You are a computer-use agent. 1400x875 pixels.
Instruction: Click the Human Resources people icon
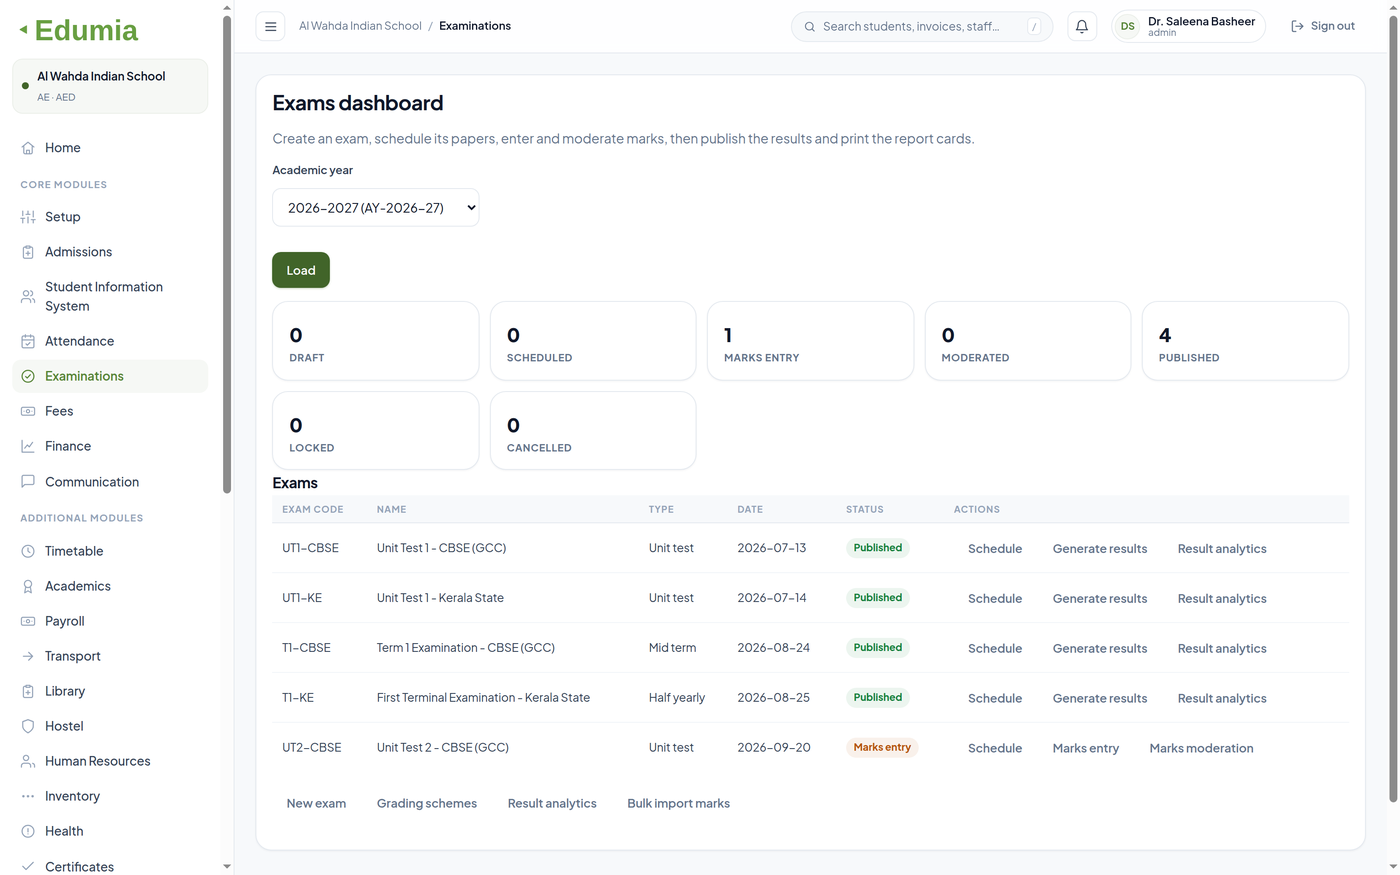tap(28, 761)
